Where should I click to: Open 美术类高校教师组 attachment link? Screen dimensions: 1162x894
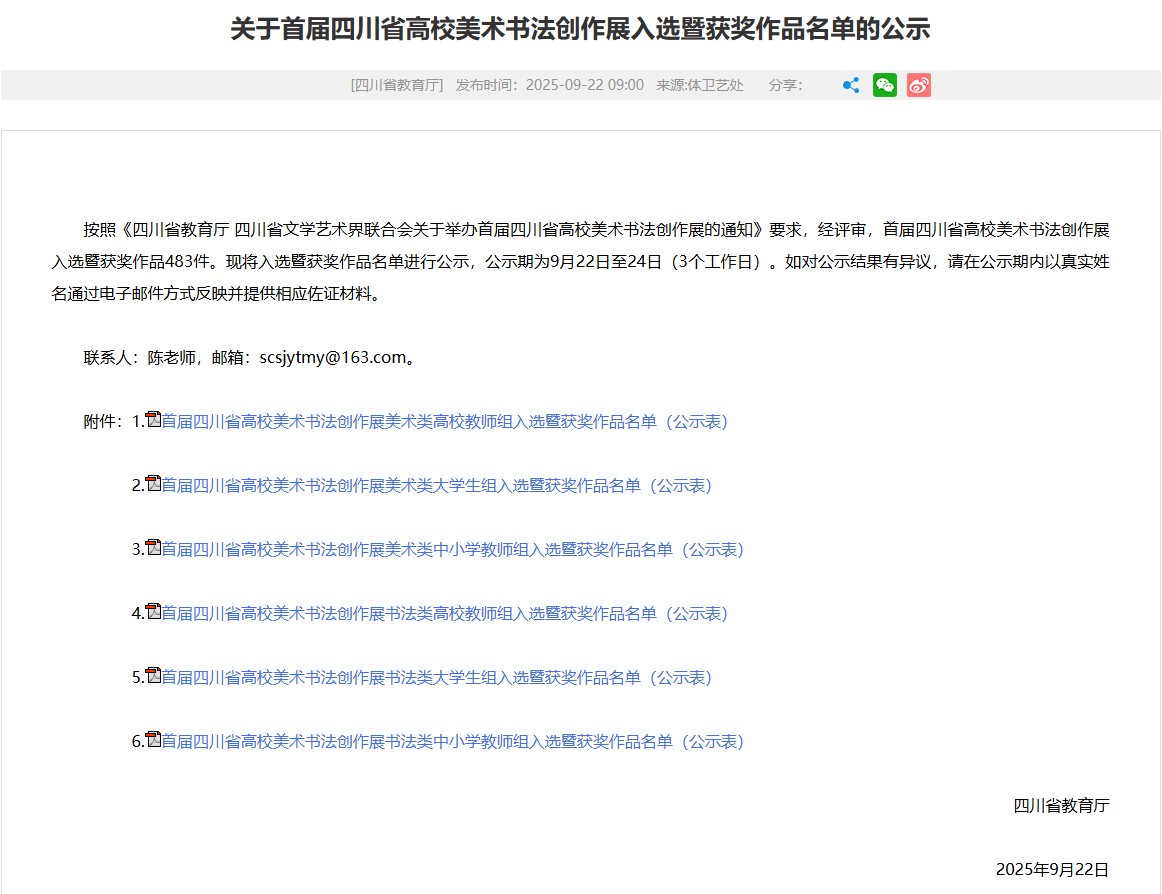tap(445, 422)
